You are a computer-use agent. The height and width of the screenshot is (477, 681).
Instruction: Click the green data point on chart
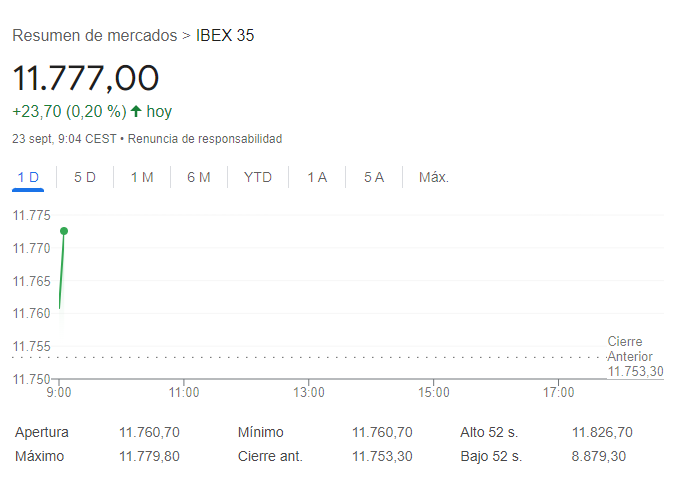64,231
